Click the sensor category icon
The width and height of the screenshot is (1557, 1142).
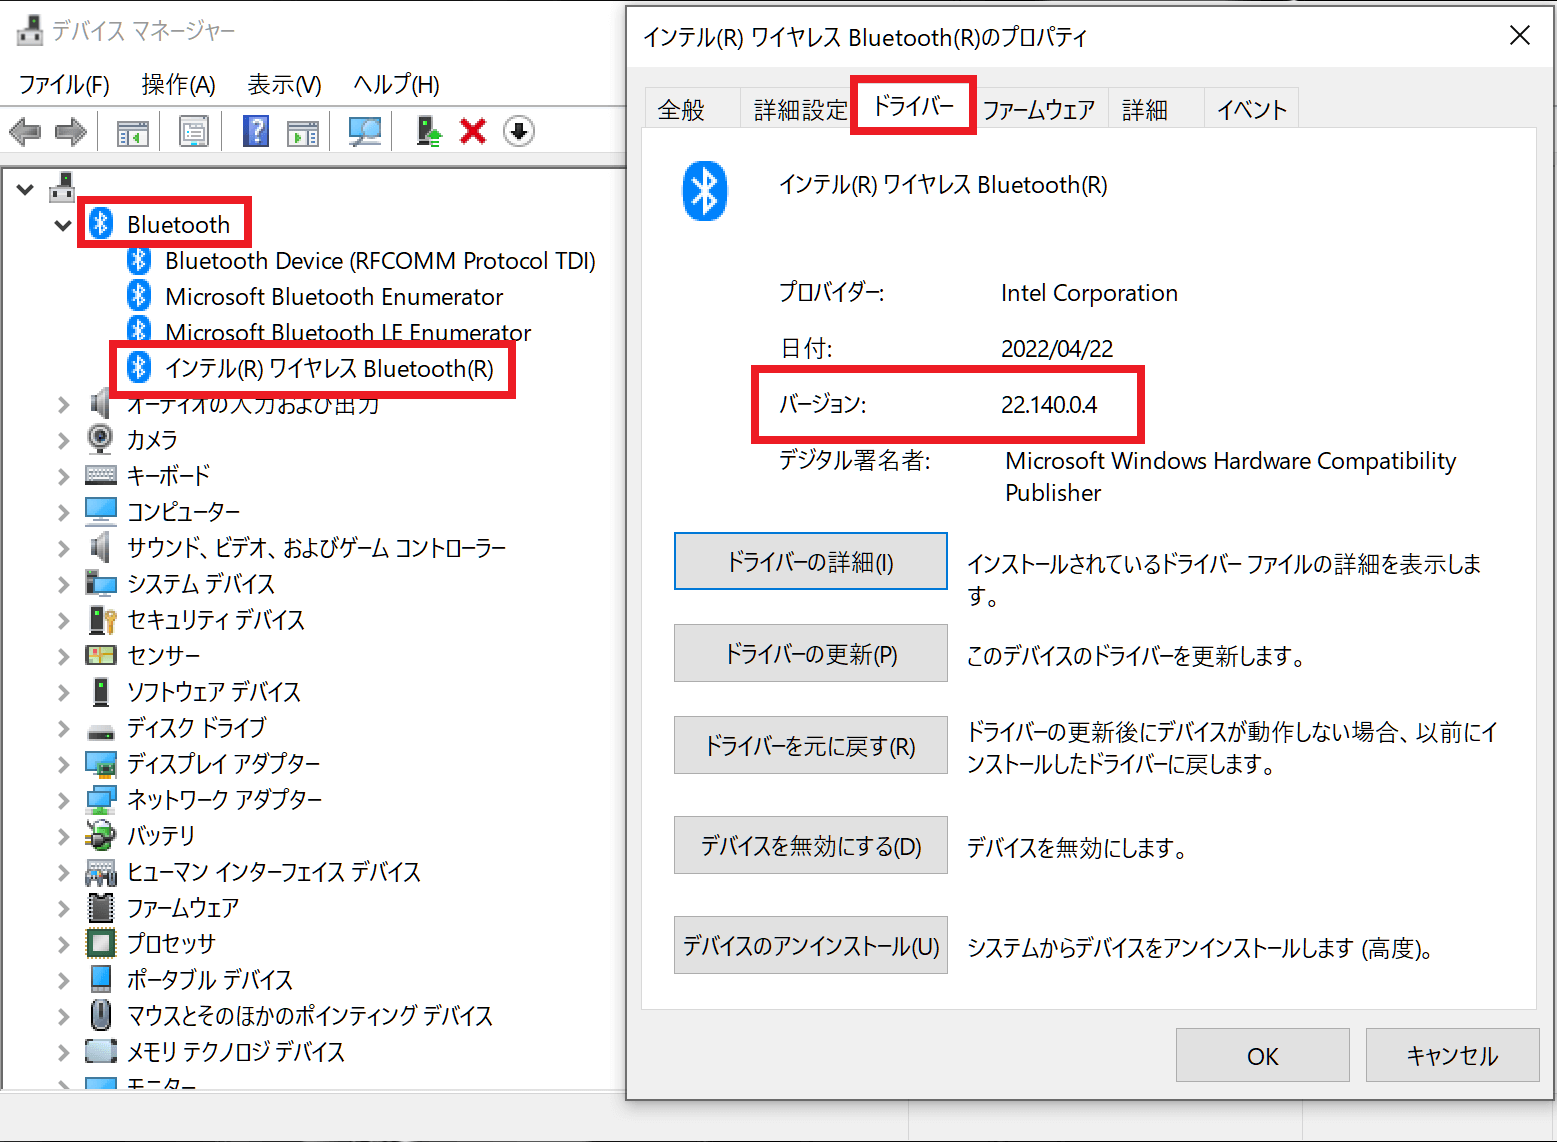tap(101, 655)
